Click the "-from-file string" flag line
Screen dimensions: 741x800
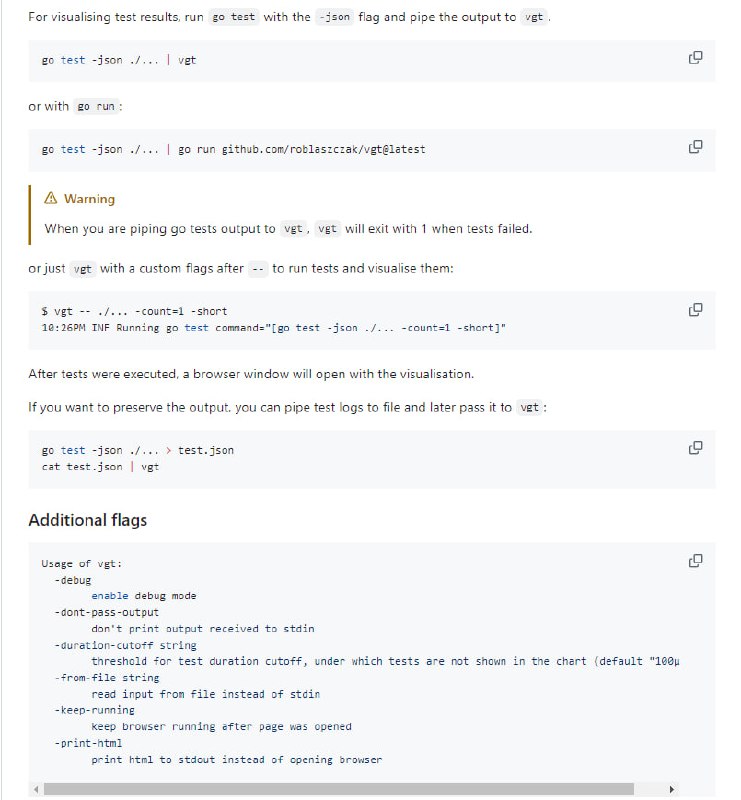[107, 678]
